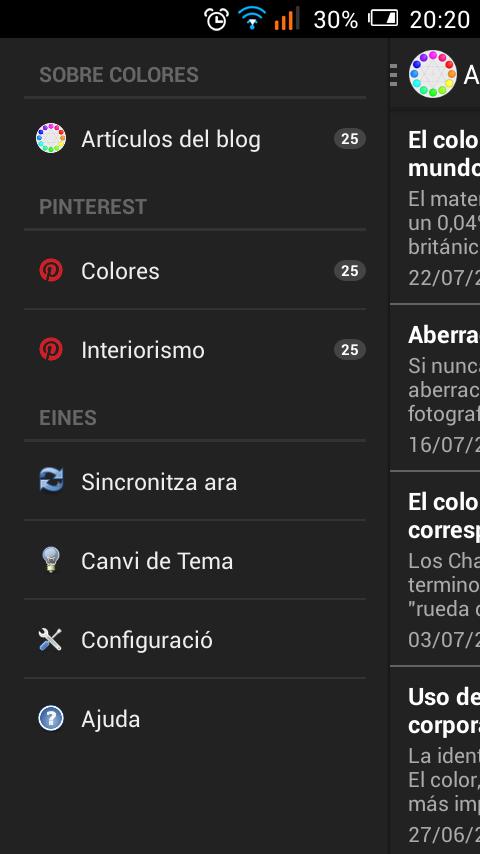480x854 pixels.
Task: Open Artículos del blog section
Action: (x=195, y=139)
